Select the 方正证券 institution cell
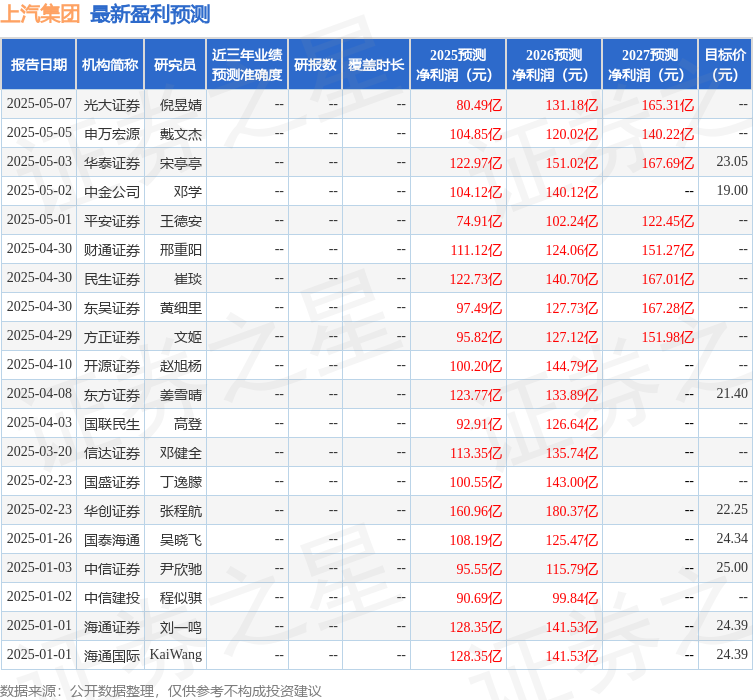Image resolution: width=753 pixels, height=700 pixels. coord(112,337)
